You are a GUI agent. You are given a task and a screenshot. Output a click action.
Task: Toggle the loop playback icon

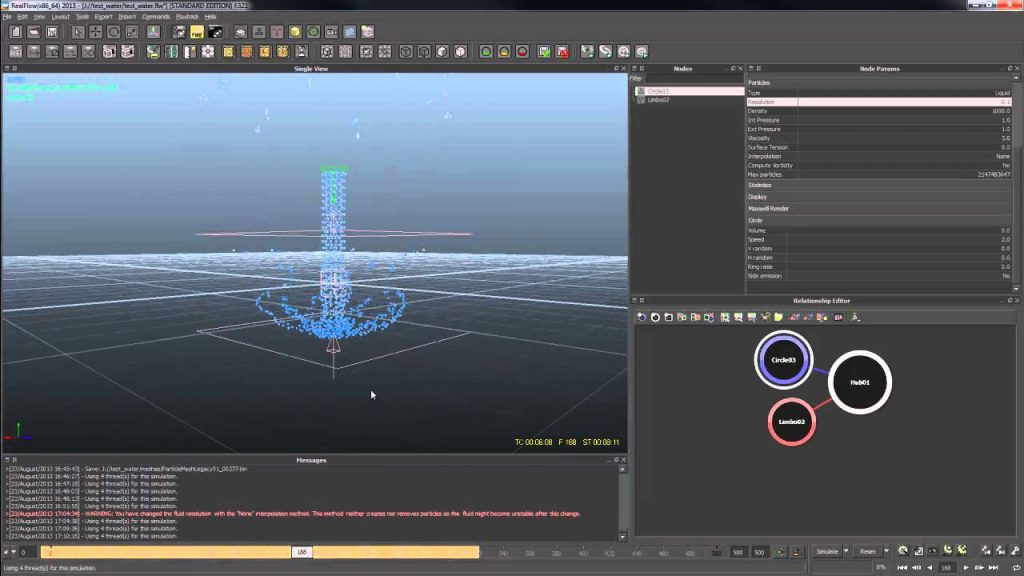click(x=1016, y=568)
